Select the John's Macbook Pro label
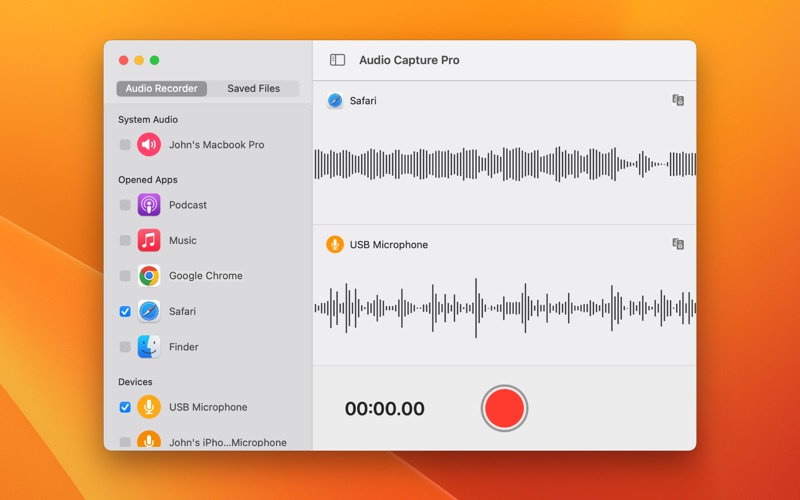800x500 pixels. click(217, 145)
